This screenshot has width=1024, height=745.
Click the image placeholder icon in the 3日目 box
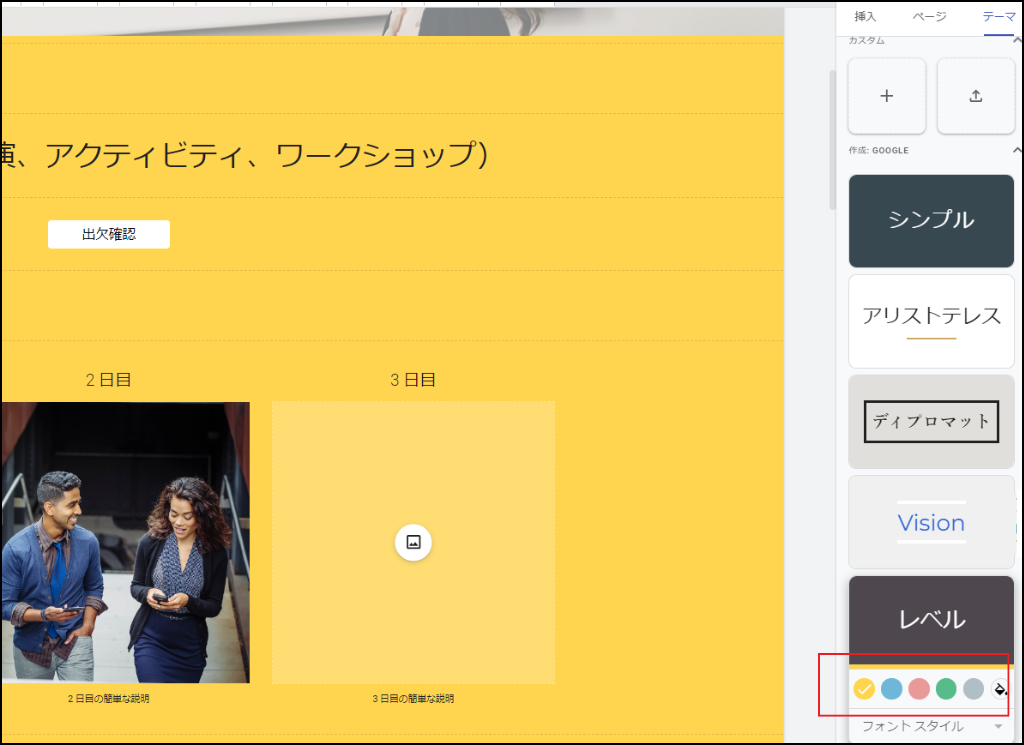click(413, 542)
